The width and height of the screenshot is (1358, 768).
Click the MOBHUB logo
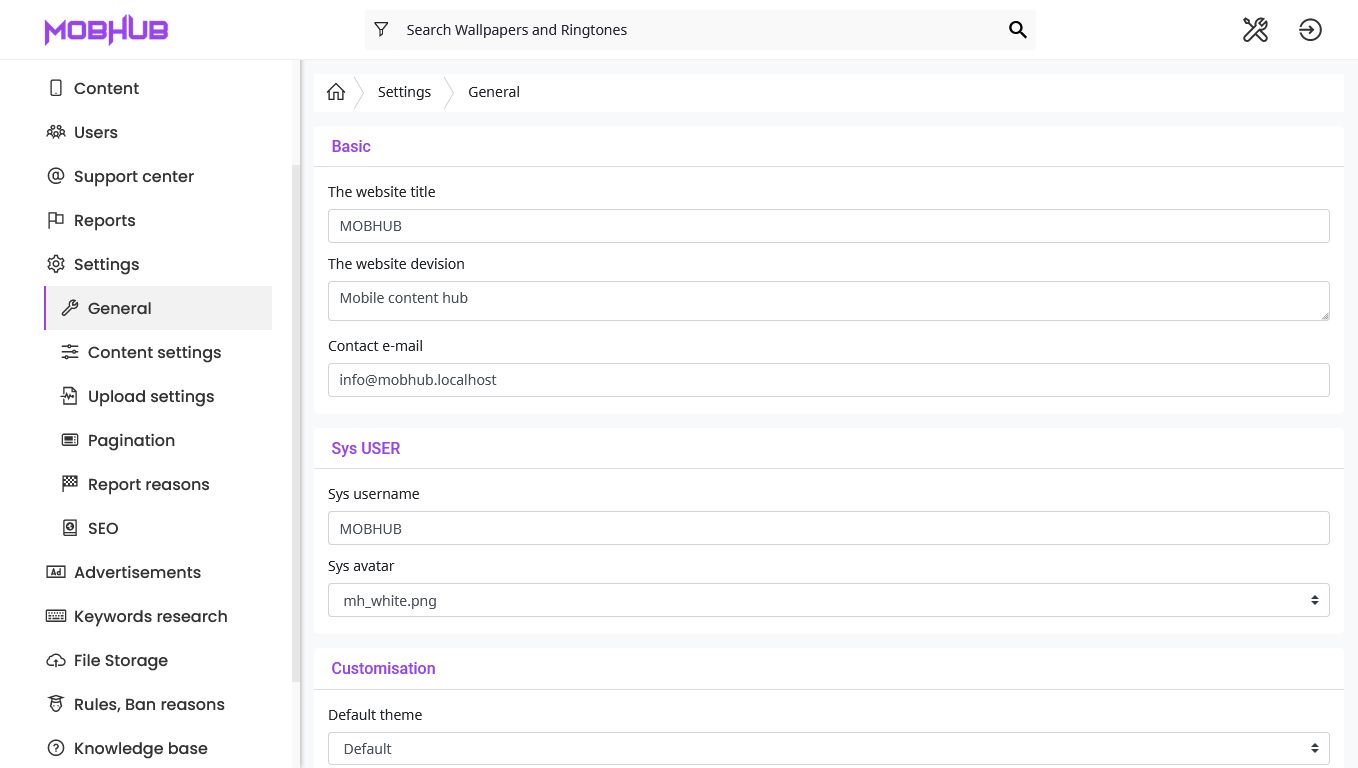coord(106,30)
